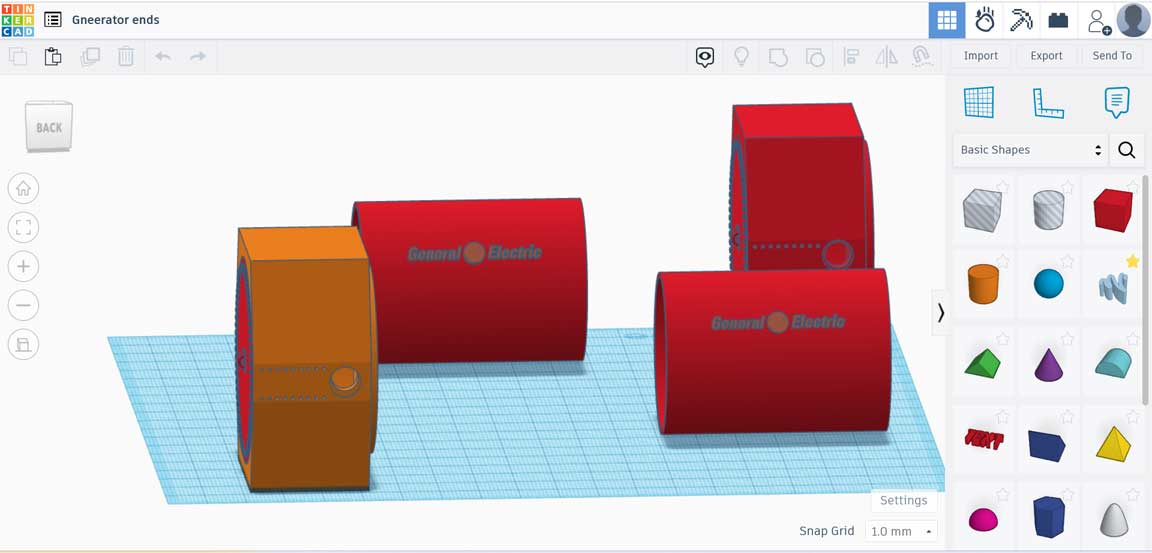This screenshot has height=553, width=1152.
Task: Favorite the blue Sphere shape star
Action: pos(1068,261)
